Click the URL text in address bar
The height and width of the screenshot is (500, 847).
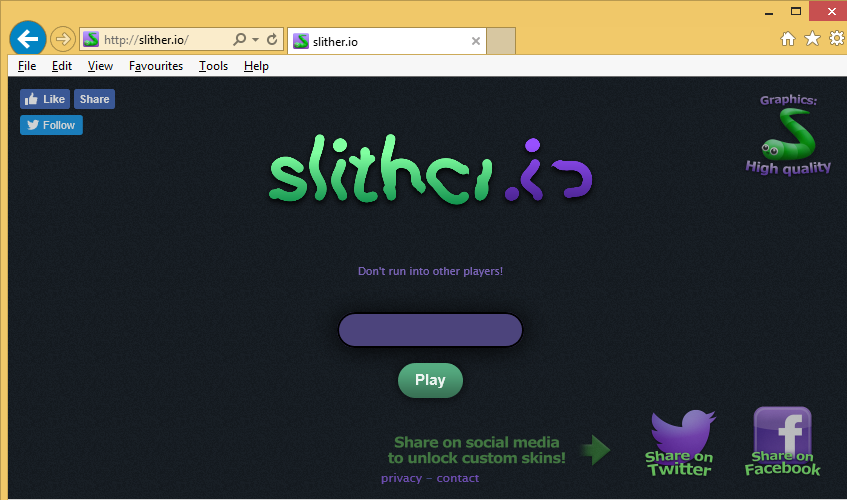146,39
